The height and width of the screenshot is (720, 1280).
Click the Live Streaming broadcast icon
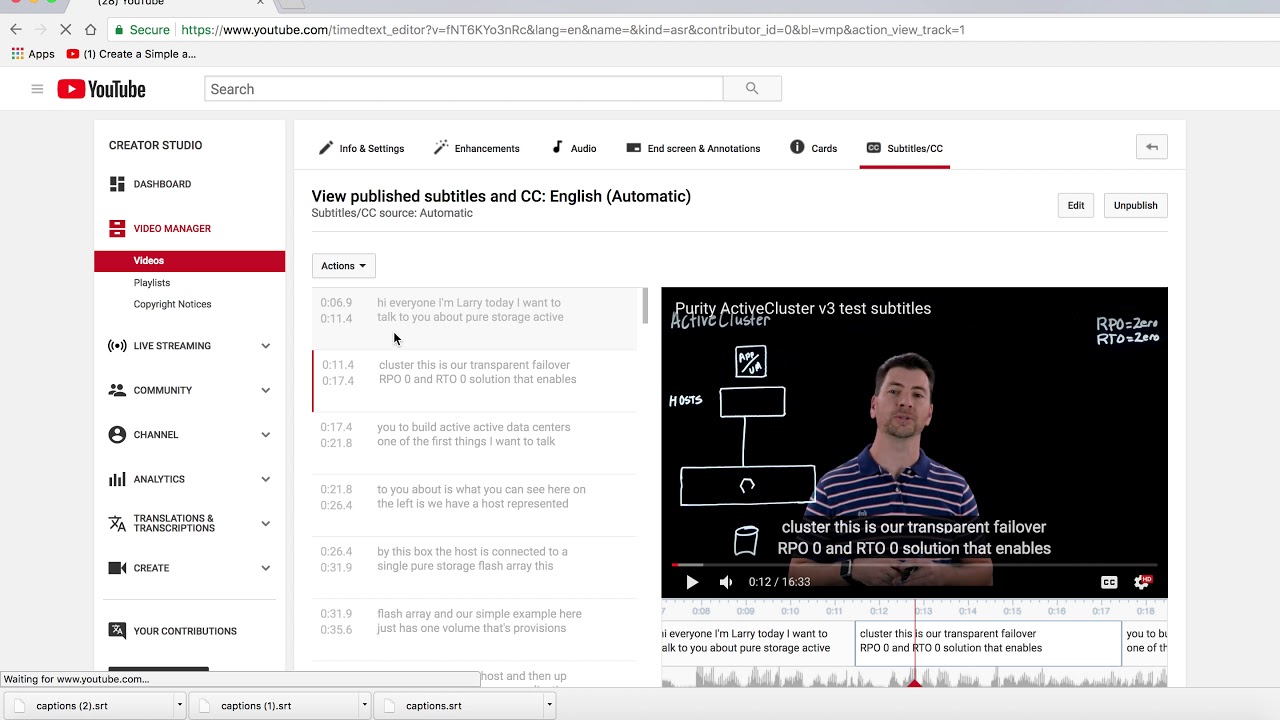tap(117, 346)
